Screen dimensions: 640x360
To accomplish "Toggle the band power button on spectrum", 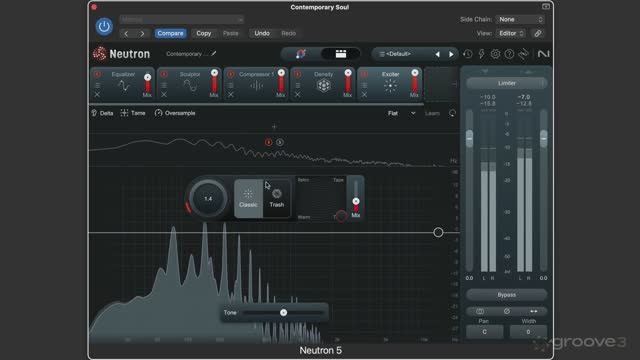I will pos(268,142).
